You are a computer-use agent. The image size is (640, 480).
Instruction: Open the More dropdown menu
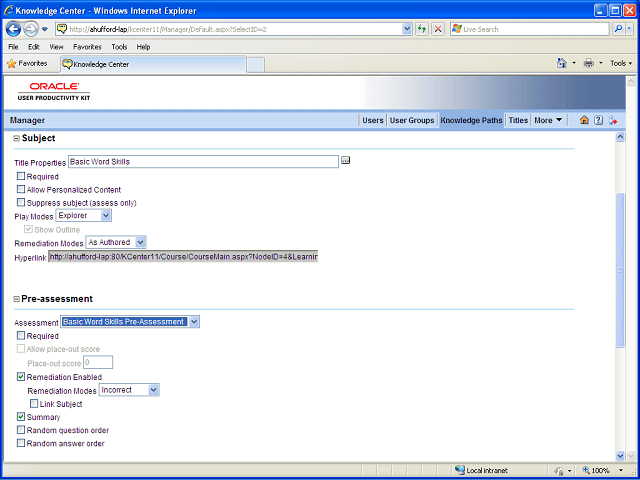click(548, 120)
